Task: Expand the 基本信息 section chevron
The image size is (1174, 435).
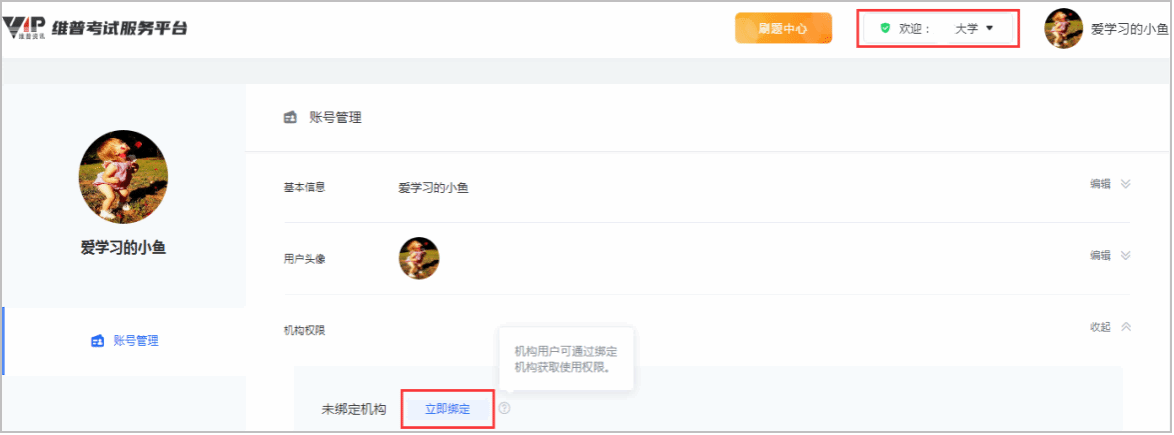Action: pos(1125,184)
